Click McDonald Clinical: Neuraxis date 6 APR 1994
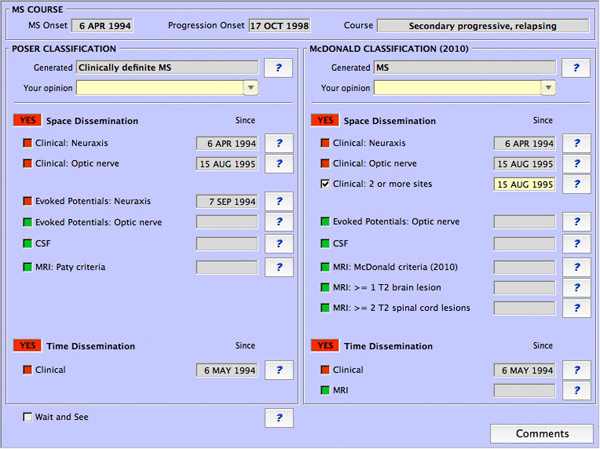The image size is (600, 449). (525, 144)
